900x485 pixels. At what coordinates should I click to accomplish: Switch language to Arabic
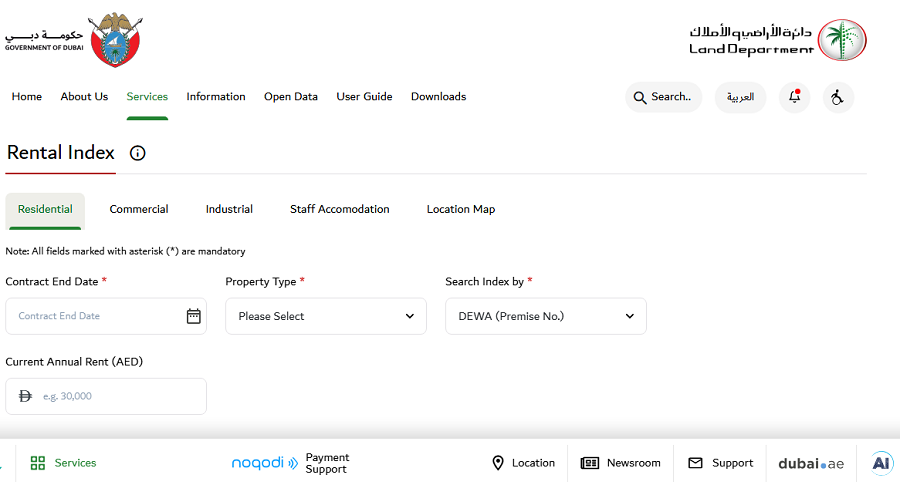740,97
